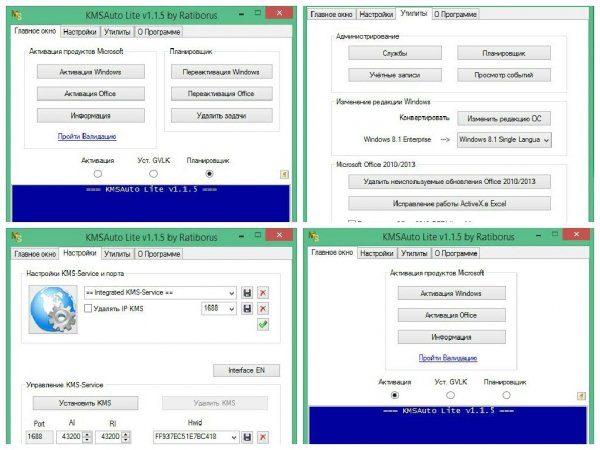The image size is (600, 450).
Task: Click Активация Windows beside Переактивация Windows button
Action: (x=91, y=72)
